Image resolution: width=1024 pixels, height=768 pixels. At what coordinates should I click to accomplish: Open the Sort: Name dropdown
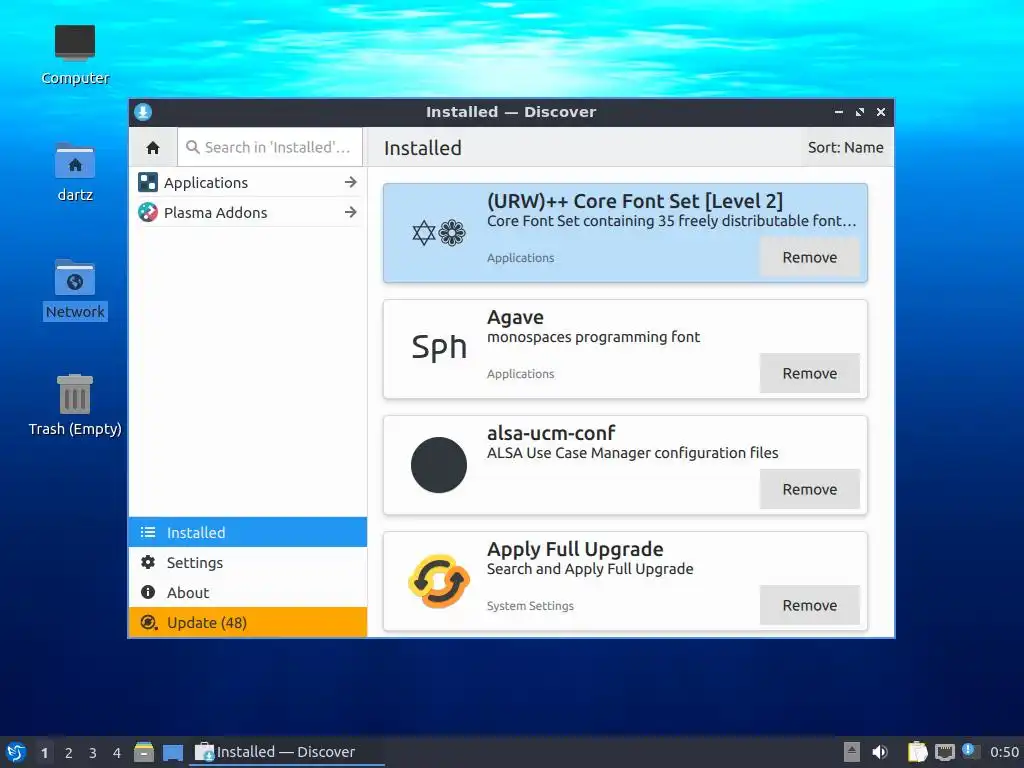click(845, 148)
